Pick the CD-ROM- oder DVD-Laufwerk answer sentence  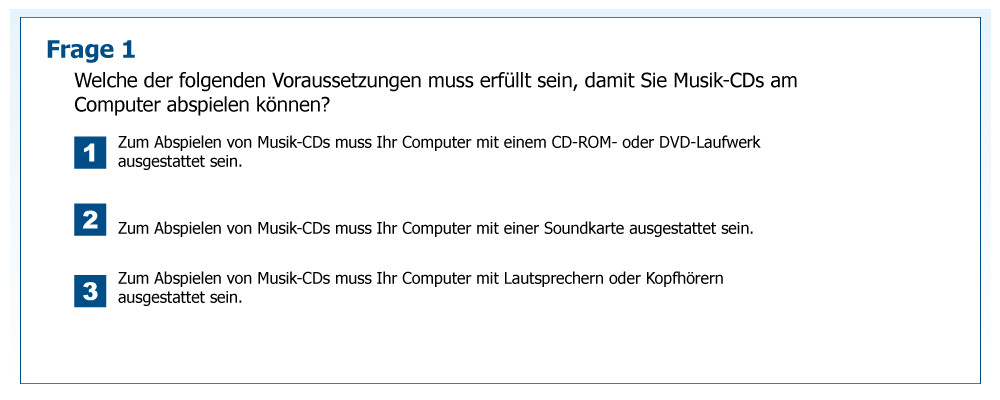tap(438, 143)
